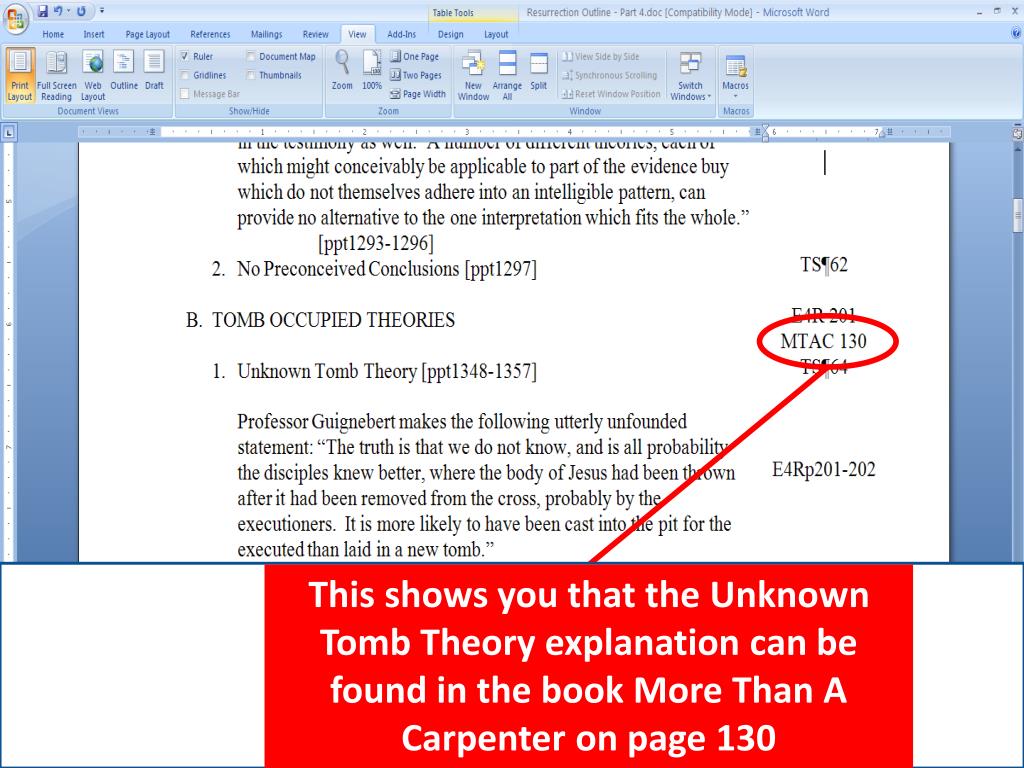This screenshot has height=768, width=1024.
Task: Click the 'TS¶62' reference
Action: tap(824, 264)
